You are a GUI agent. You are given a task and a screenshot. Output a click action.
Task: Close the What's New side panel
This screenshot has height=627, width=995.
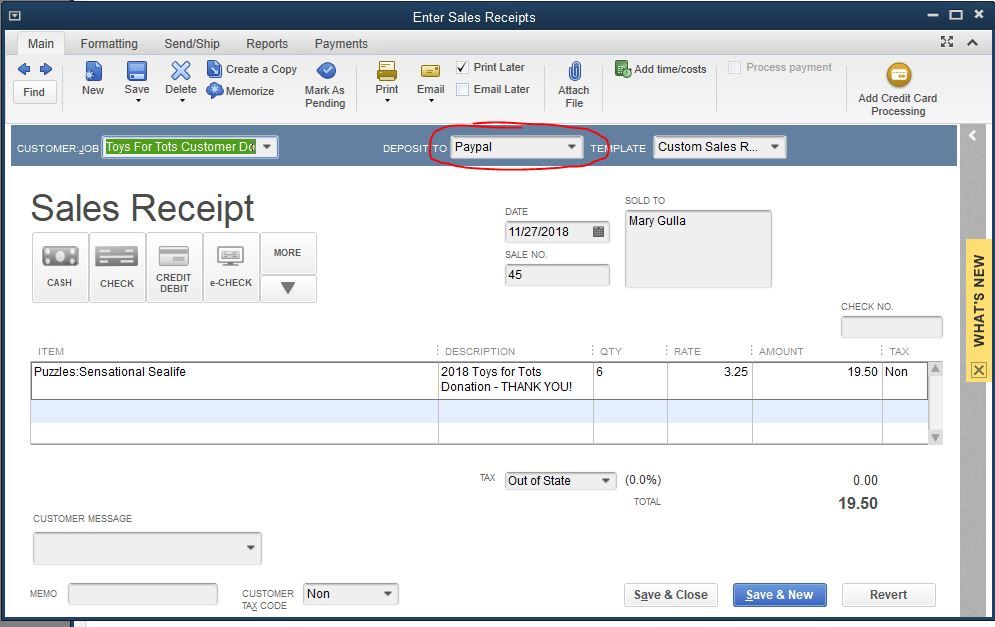(979, 370)
